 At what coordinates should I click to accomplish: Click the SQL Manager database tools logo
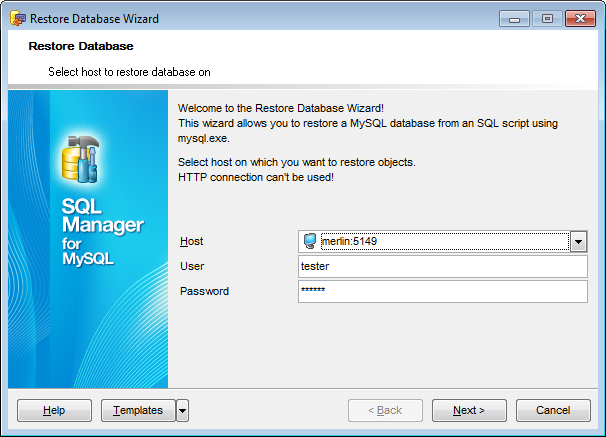80,158
